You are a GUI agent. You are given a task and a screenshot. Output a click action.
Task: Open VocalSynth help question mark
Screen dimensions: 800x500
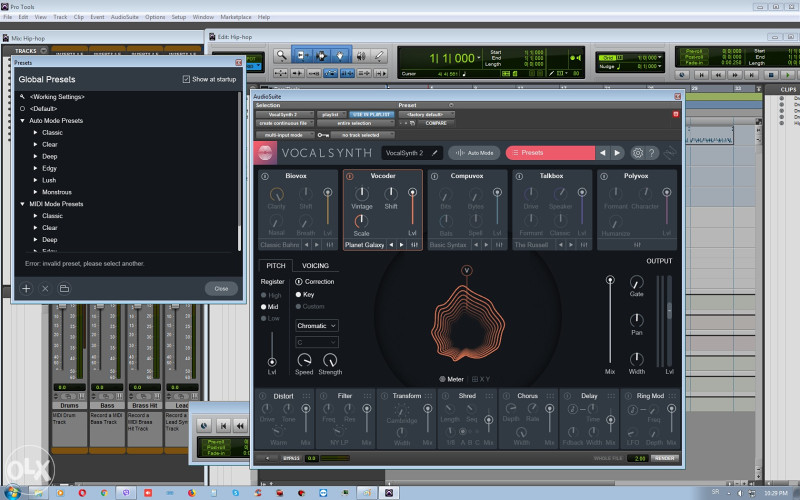[x=652, y=153]
